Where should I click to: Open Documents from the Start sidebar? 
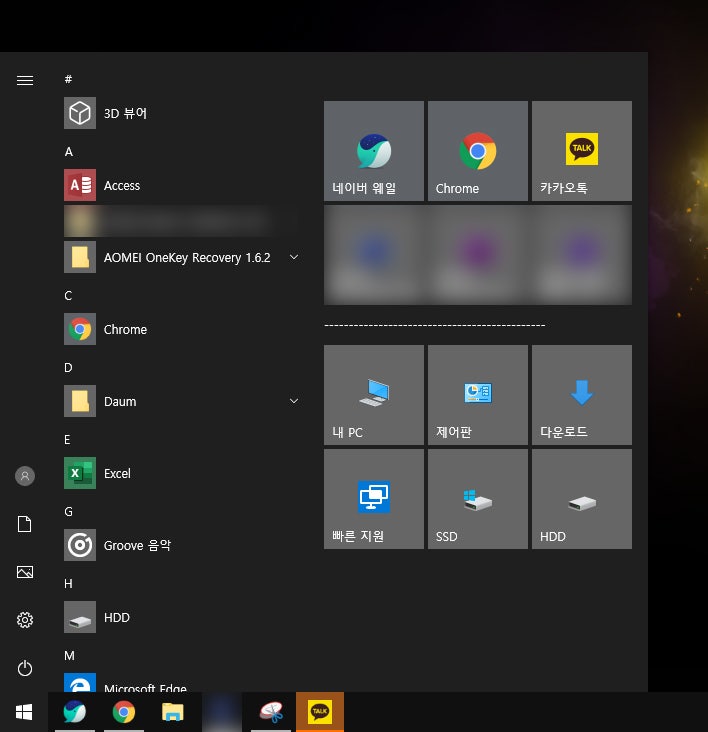25,524
